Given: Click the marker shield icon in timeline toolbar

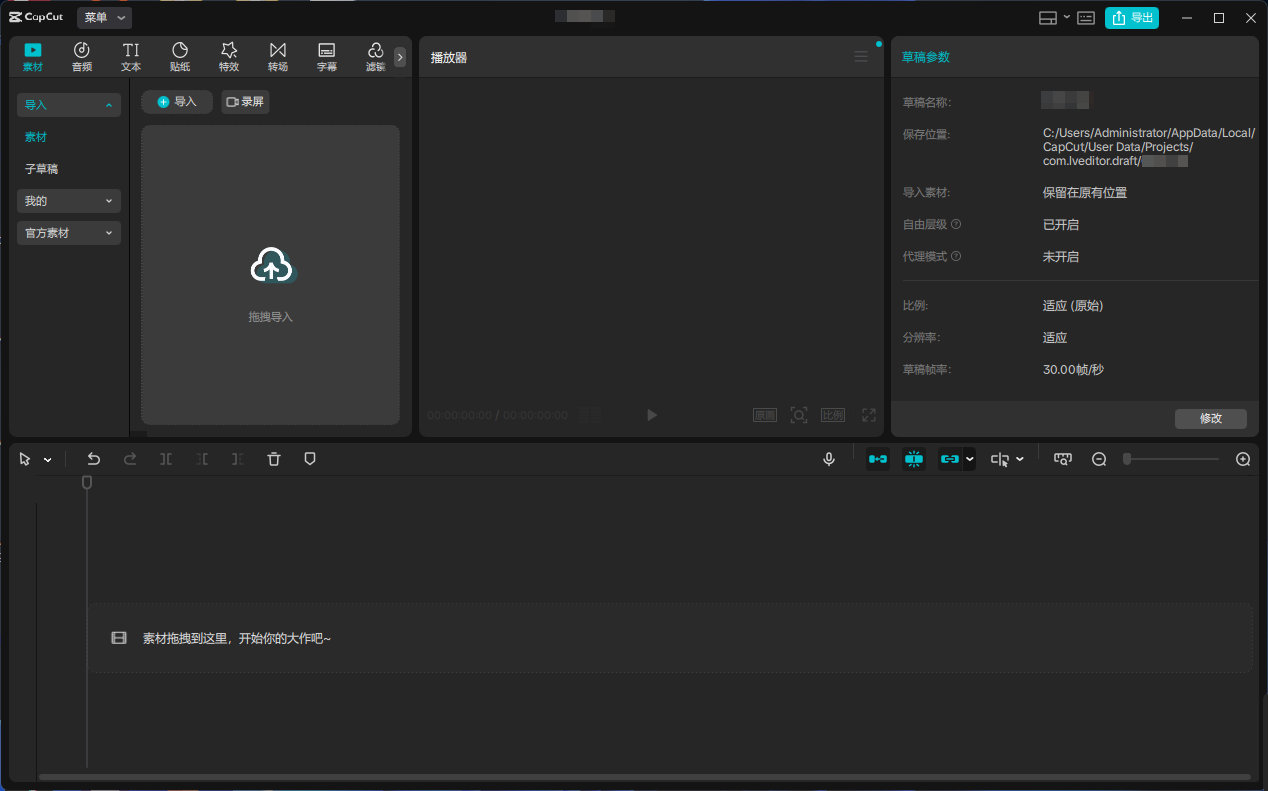Looking at the screenshot, I should point(310,459).
